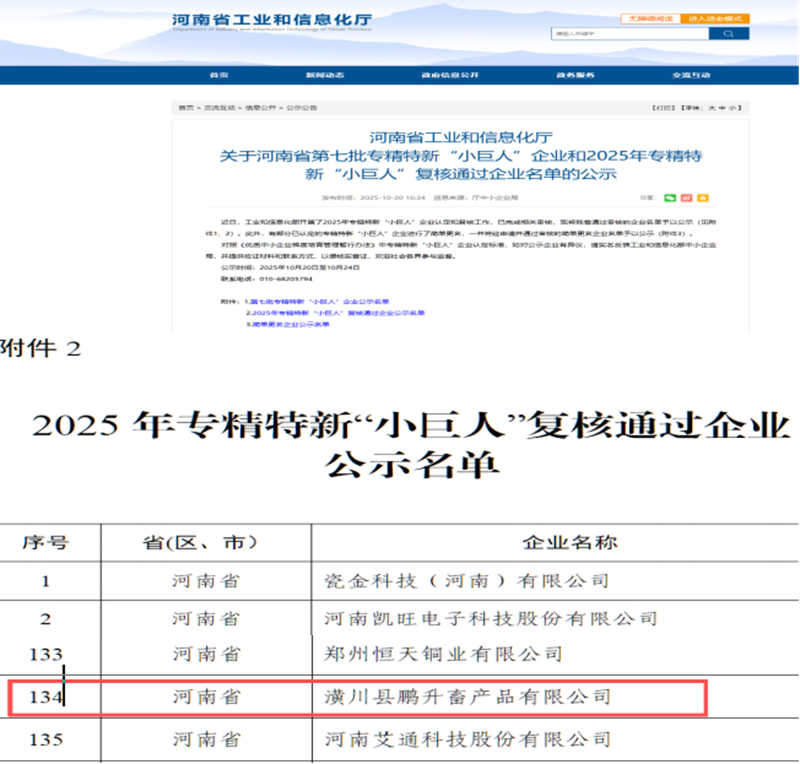
Task: Share the article via WeChat icon
Action: 671,198
